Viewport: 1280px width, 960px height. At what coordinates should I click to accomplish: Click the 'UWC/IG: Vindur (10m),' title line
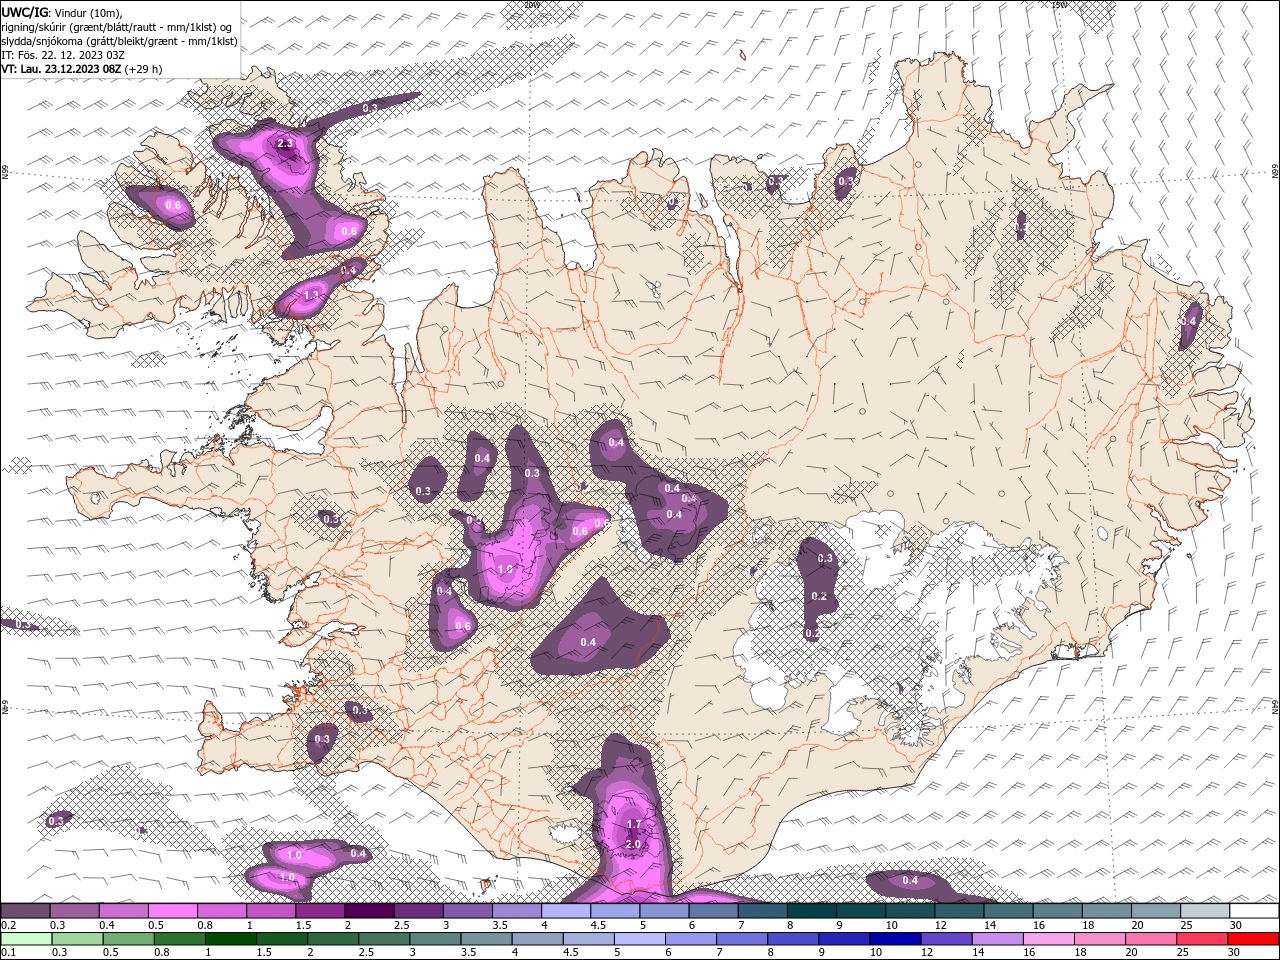(62, 12)
